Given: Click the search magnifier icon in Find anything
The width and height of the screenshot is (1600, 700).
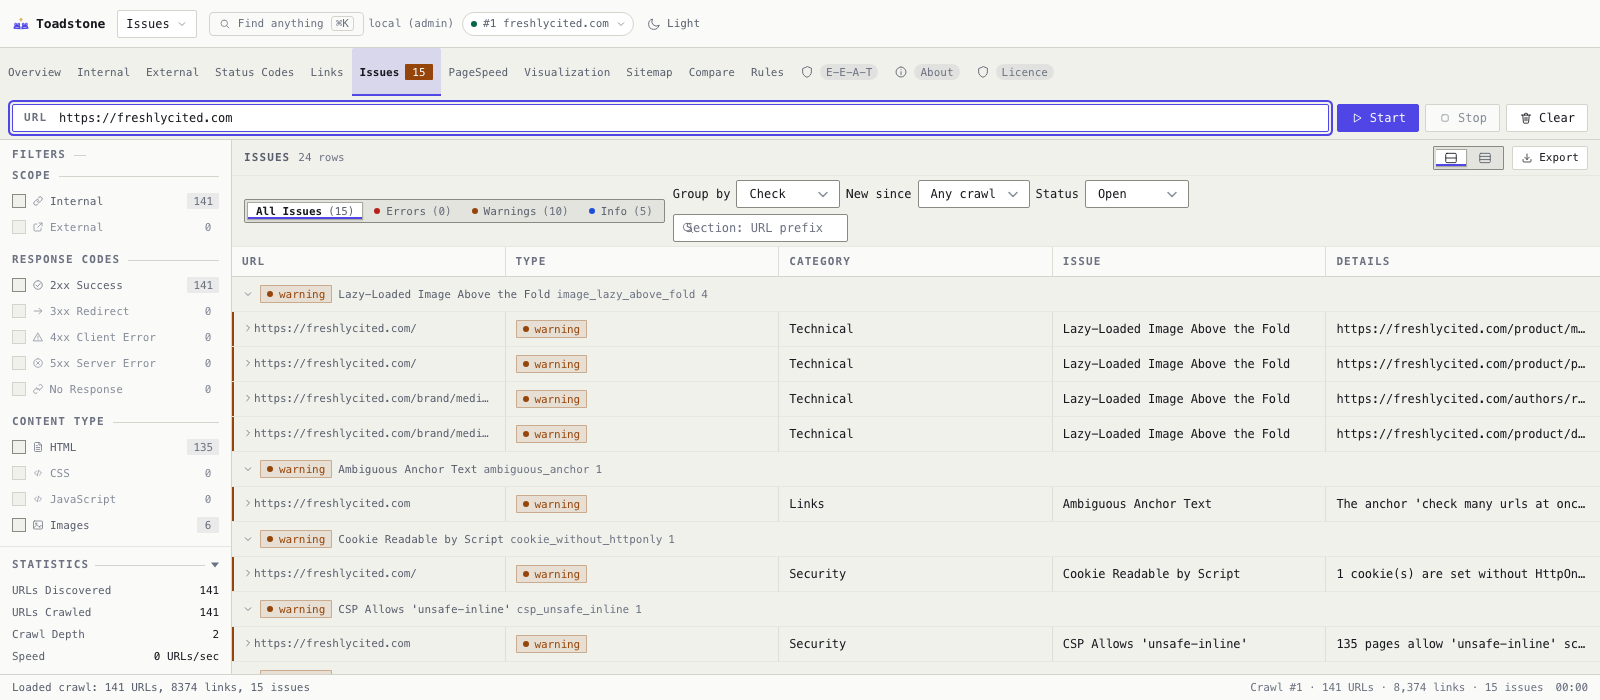Looking at the screenshot, I should tap(225, 24).
